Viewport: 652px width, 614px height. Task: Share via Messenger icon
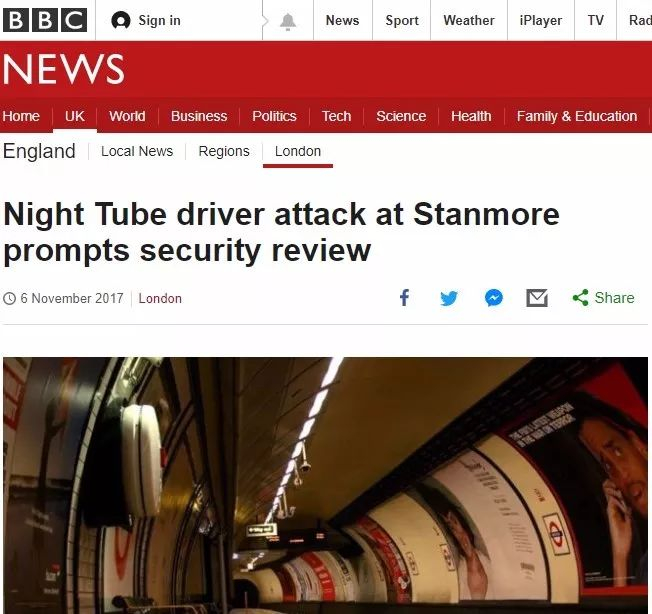point(494,298)
